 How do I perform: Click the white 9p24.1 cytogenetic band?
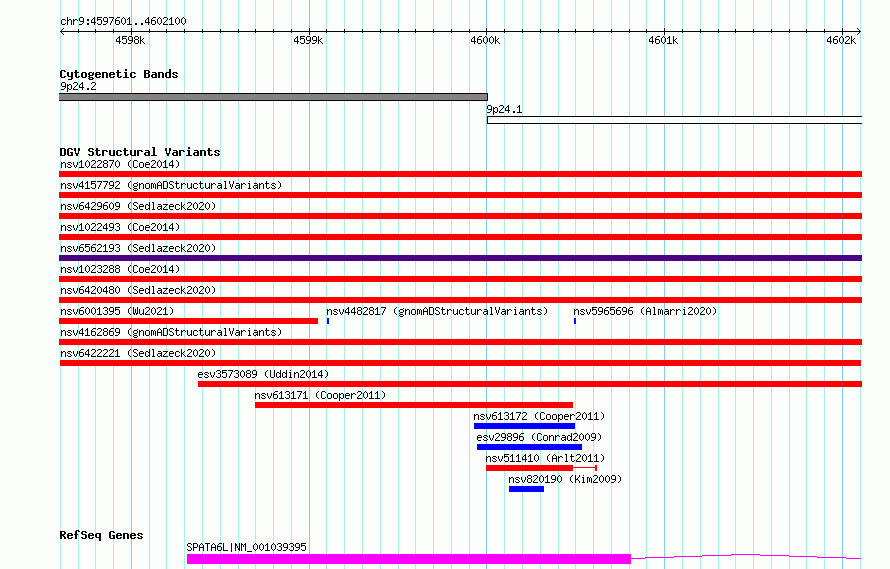tap(674, 120)
